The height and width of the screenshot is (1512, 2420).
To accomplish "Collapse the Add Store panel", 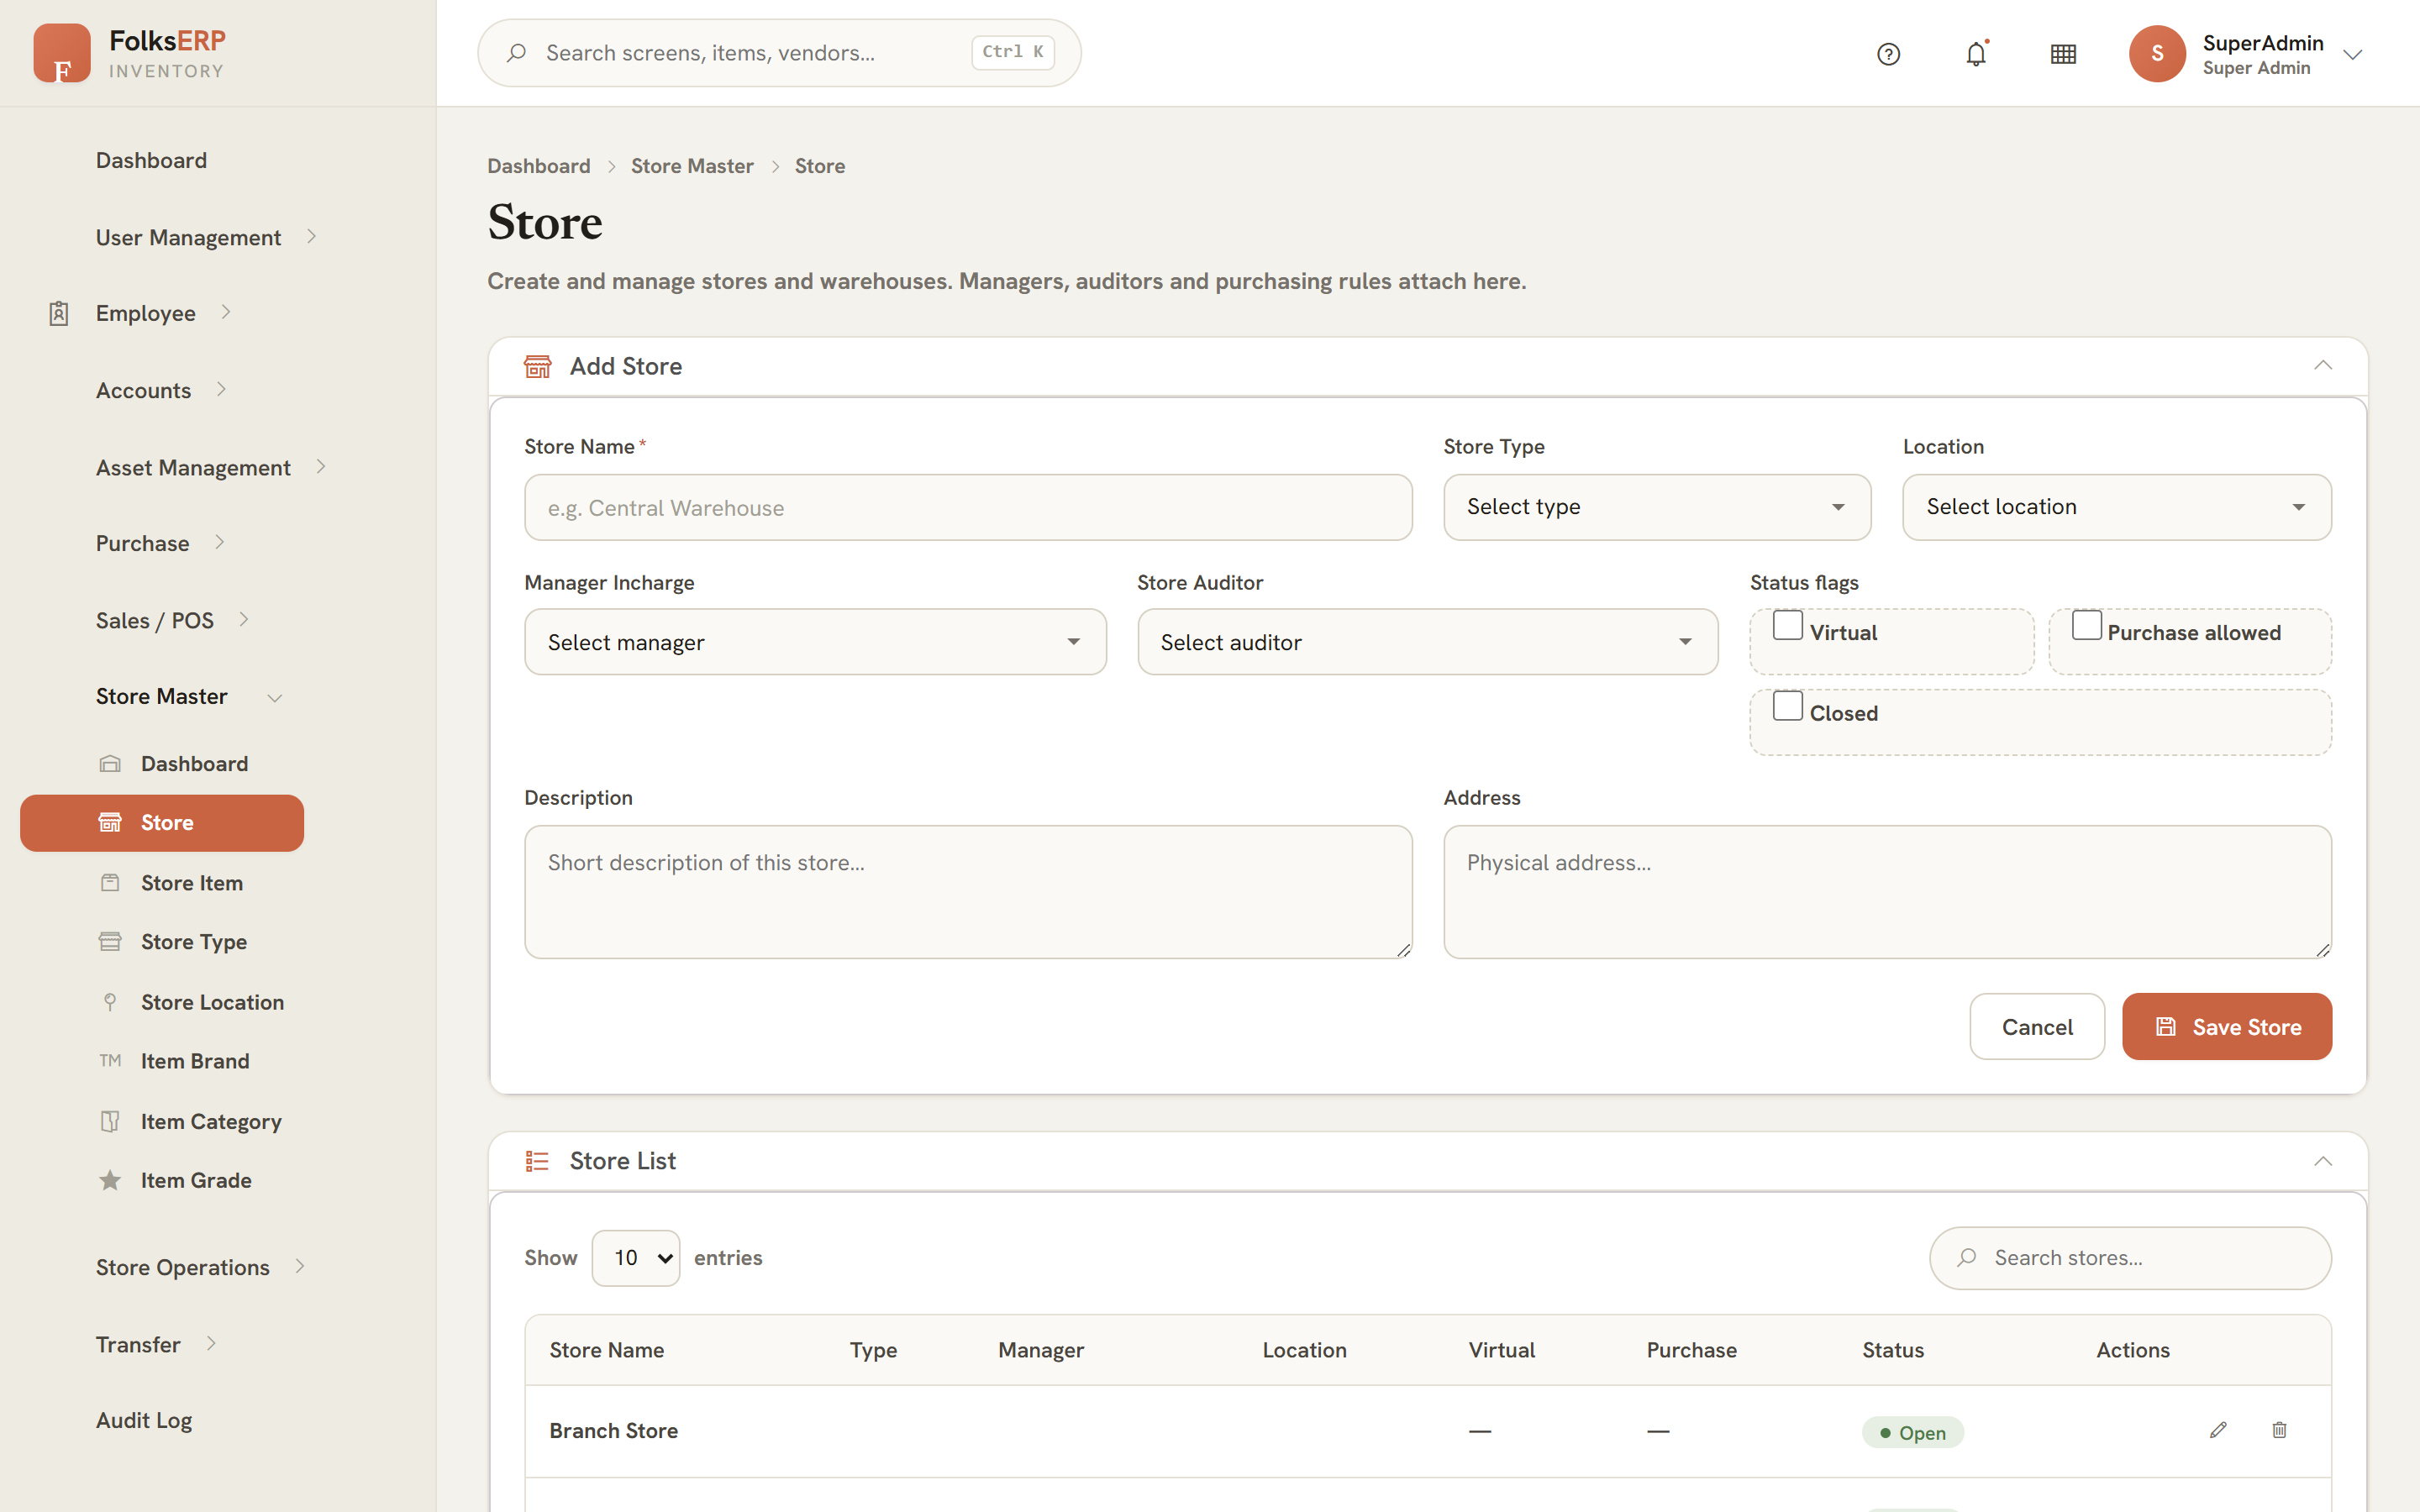I will 2322,366.
